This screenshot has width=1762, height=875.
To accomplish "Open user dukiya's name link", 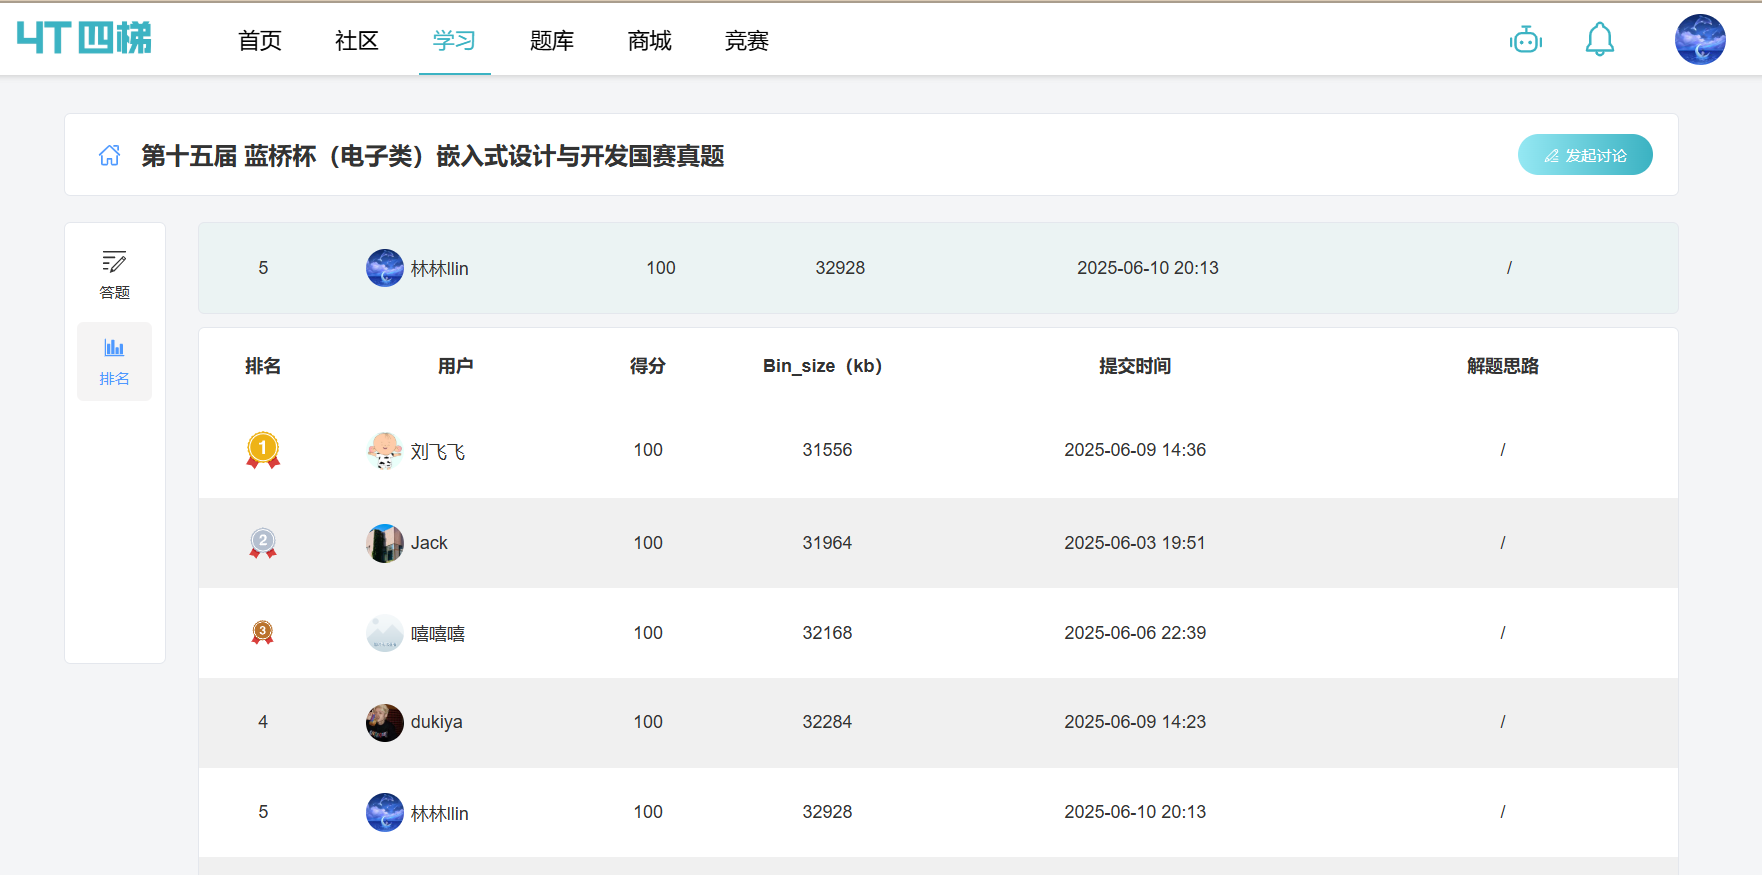I will click(437, 722).
